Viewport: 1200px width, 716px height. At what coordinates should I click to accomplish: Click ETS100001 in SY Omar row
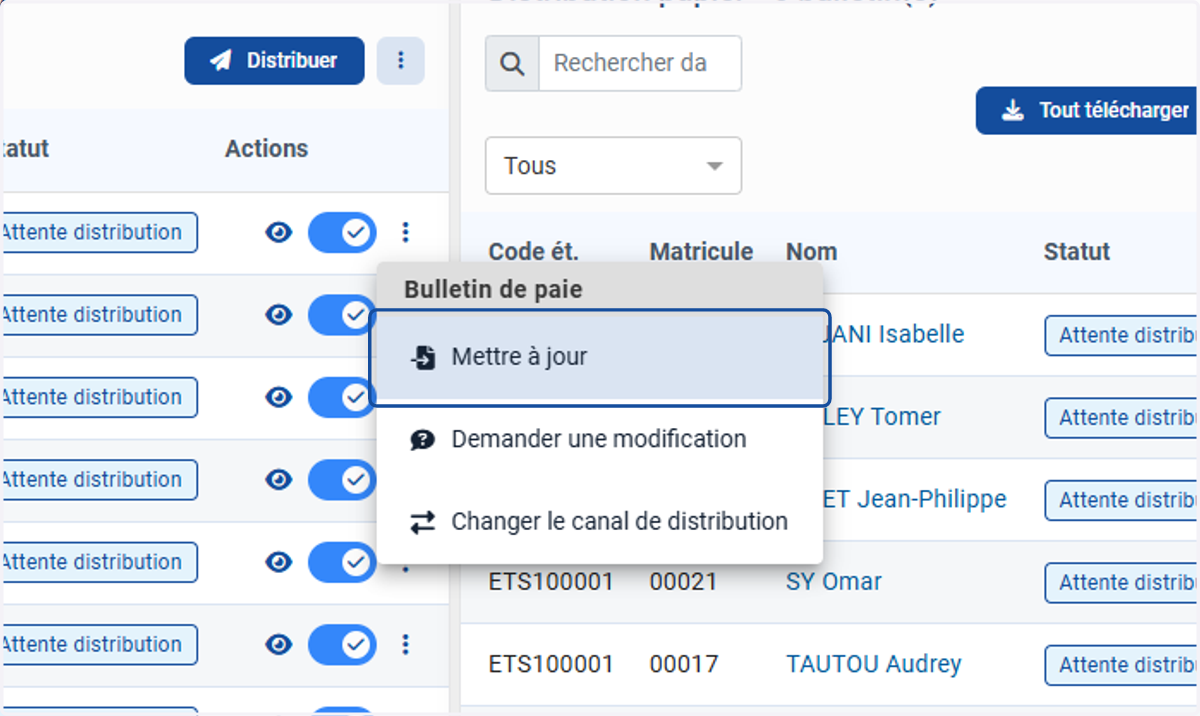(551, 581)
